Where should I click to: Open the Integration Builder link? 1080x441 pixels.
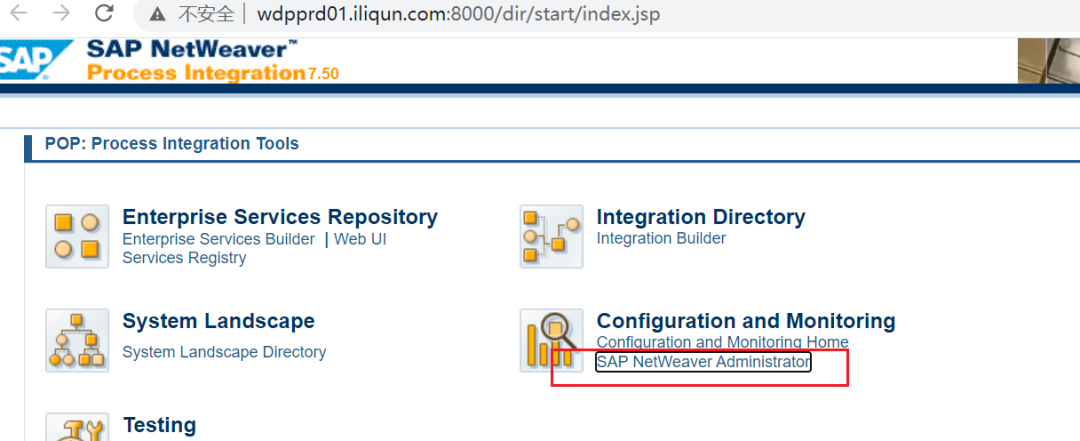coord(661,238)
